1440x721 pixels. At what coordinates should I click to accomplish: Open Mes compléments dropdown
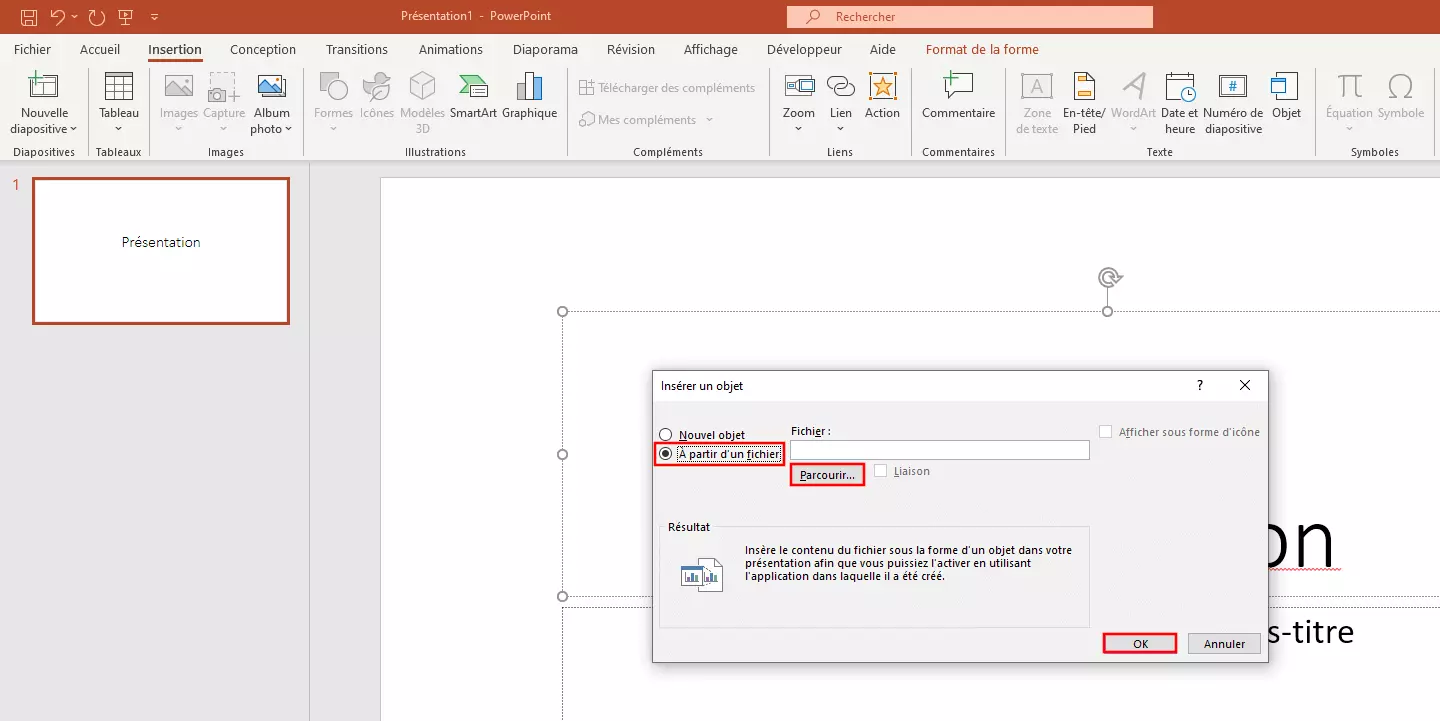[646, 120]
